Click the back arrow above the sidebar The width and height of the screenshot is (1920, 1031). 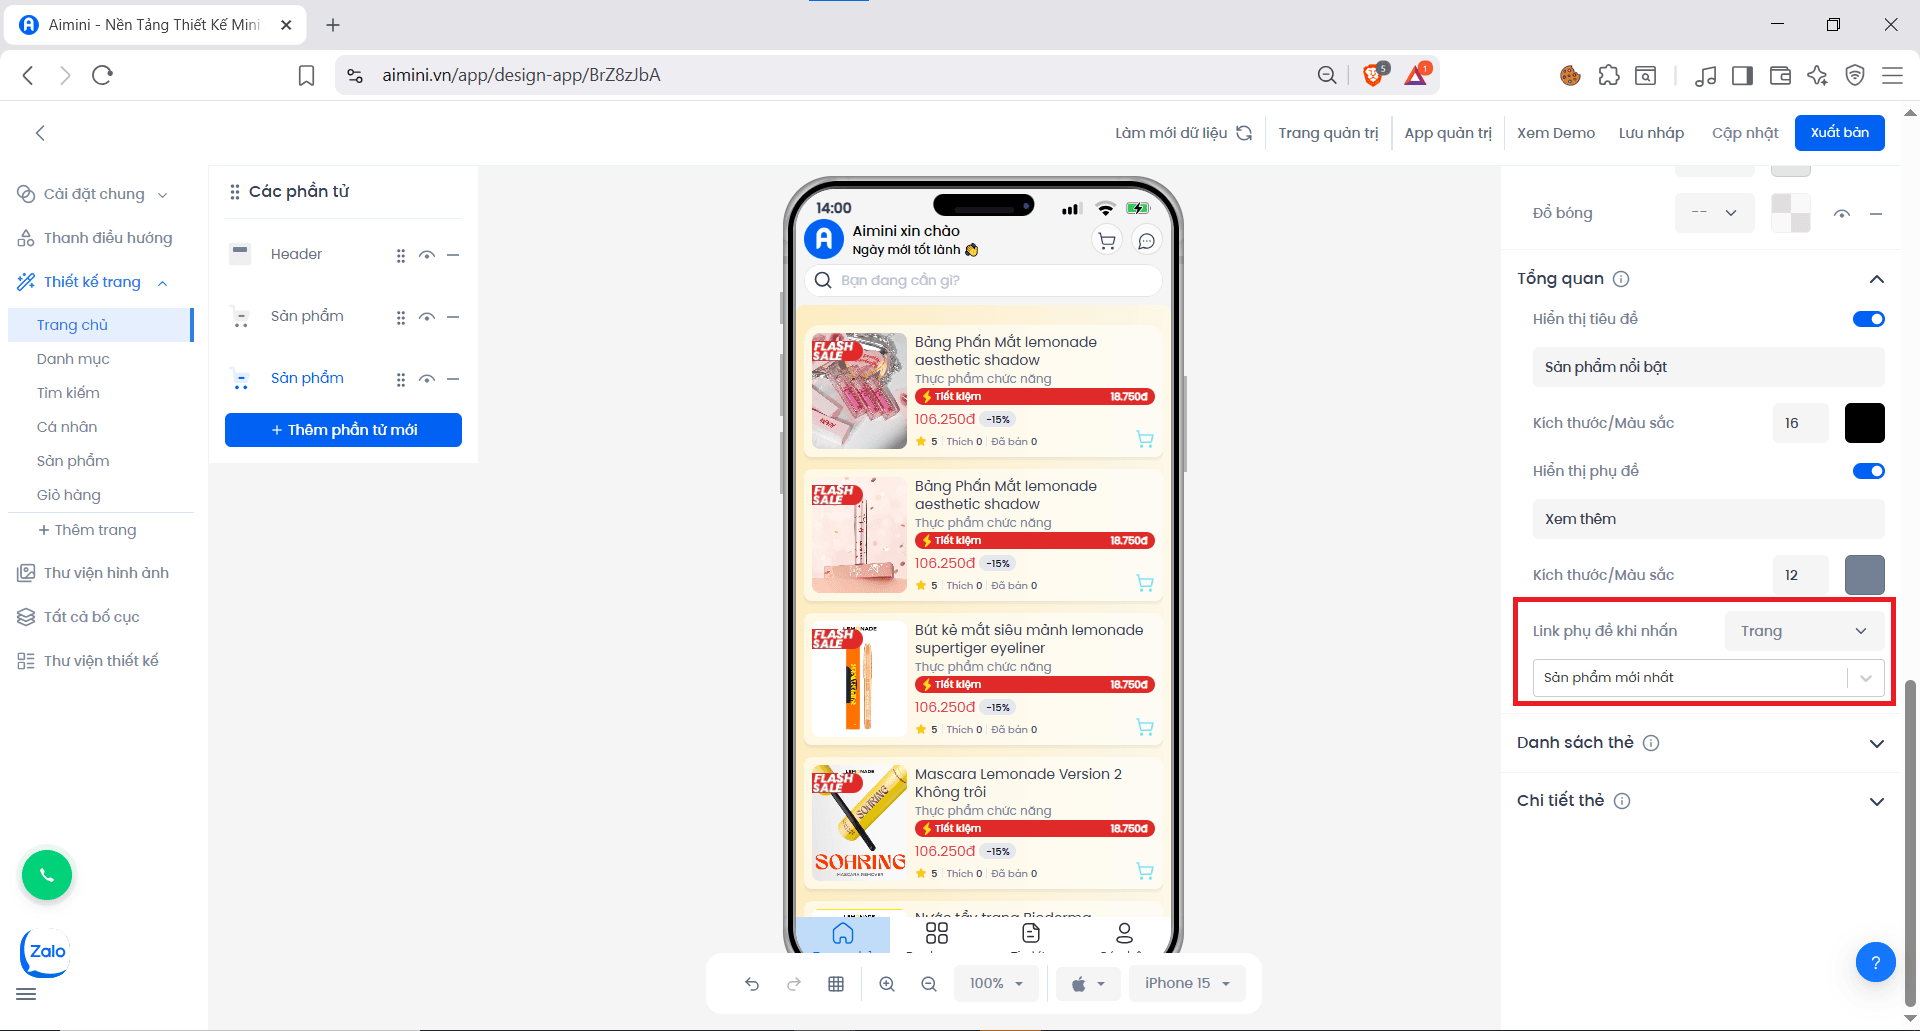tap(40, 133)
